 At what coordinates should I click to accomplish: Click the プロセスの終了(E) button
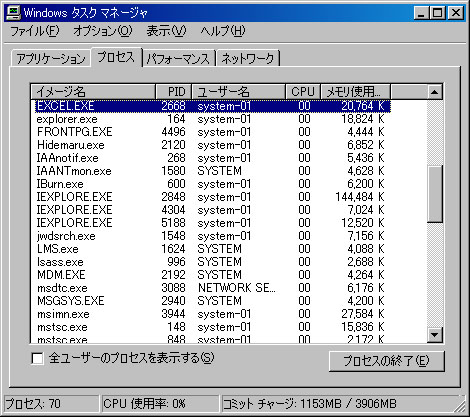(387, 361)
